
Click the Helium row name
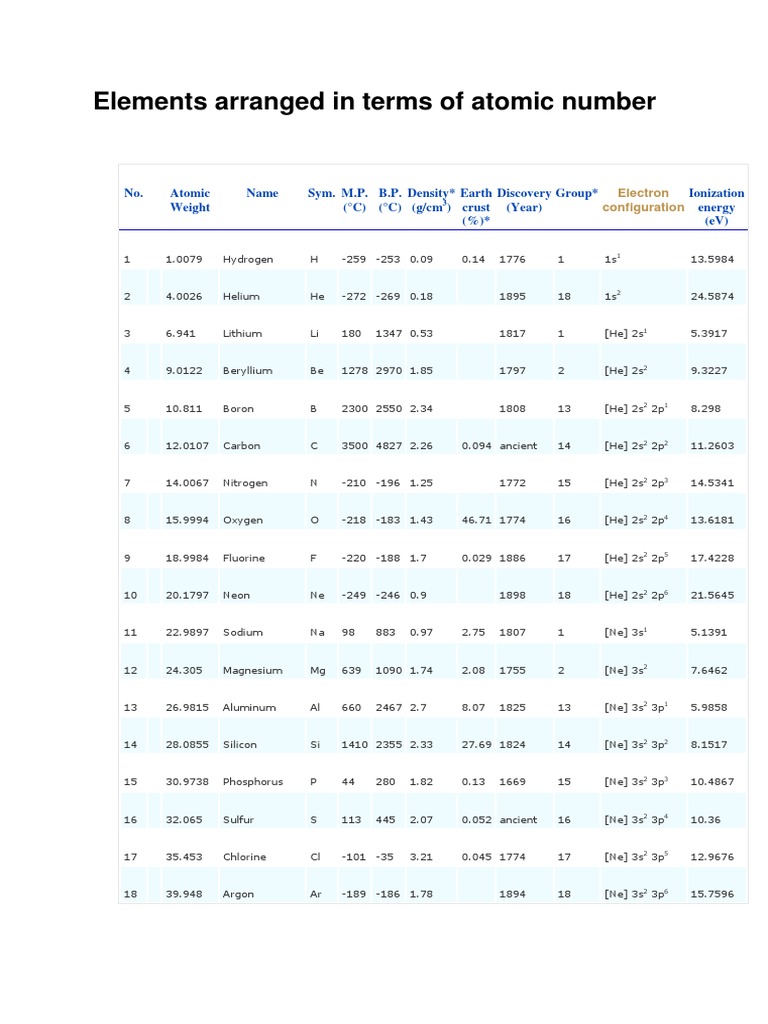pos(241,296)
